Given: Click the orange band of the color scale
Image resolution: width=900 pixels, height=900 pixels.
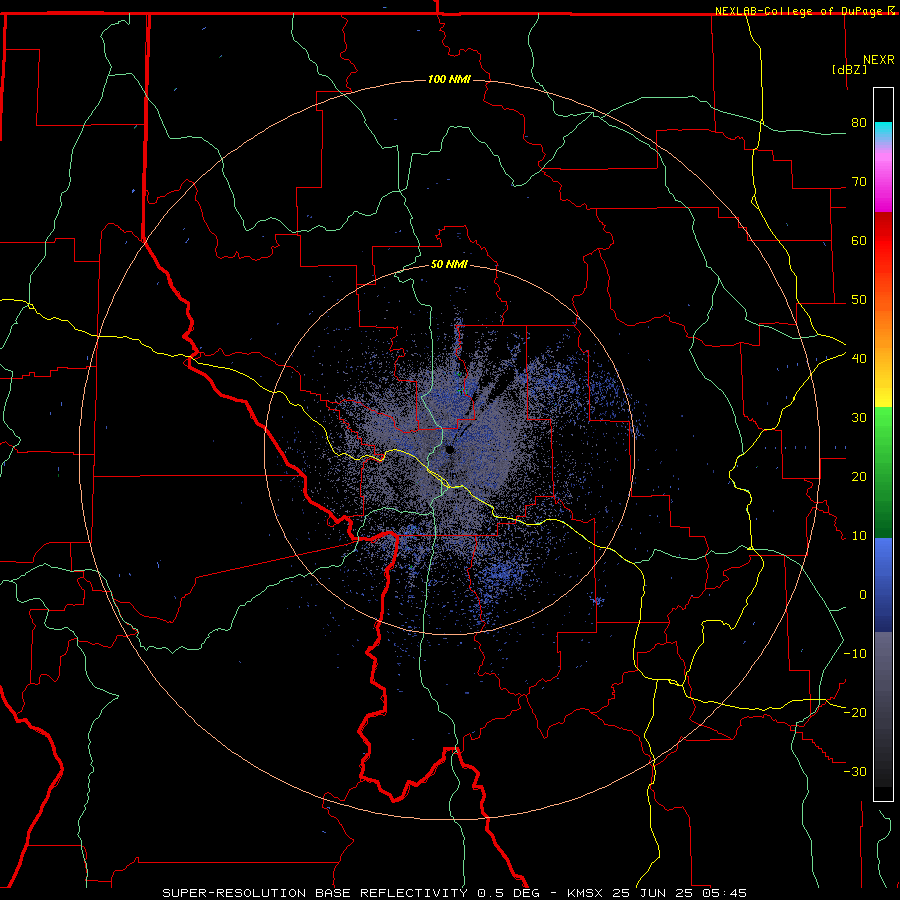Looking at the screenshot, I should point(883,333).
